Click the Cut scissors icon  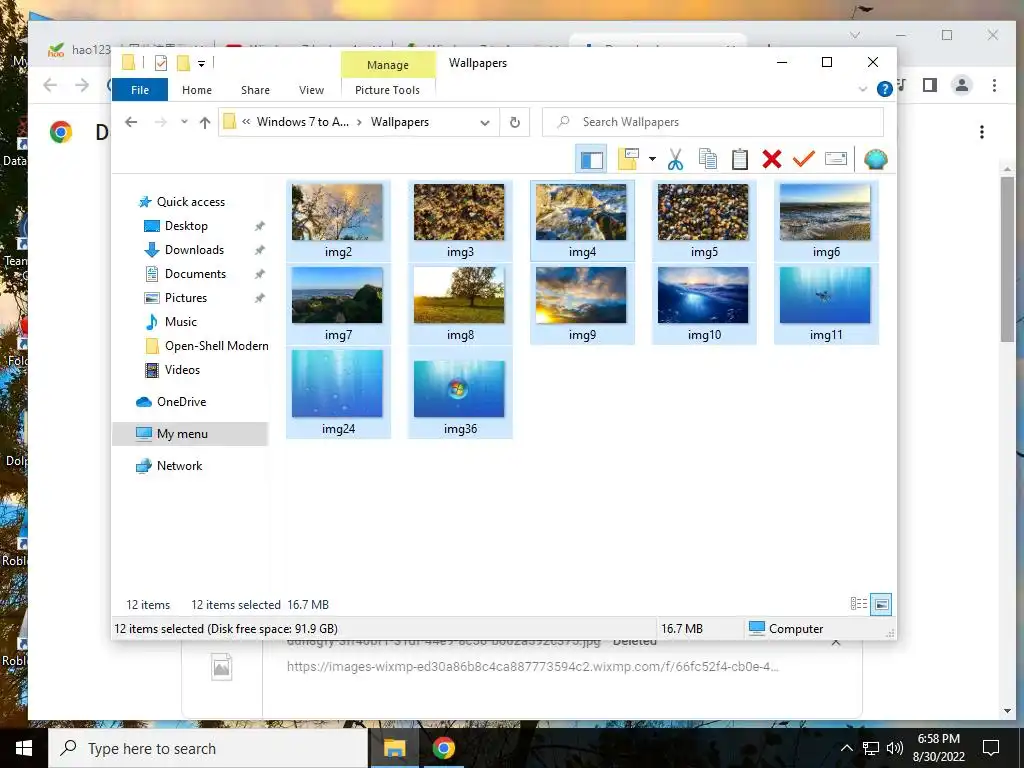point(675,159)
